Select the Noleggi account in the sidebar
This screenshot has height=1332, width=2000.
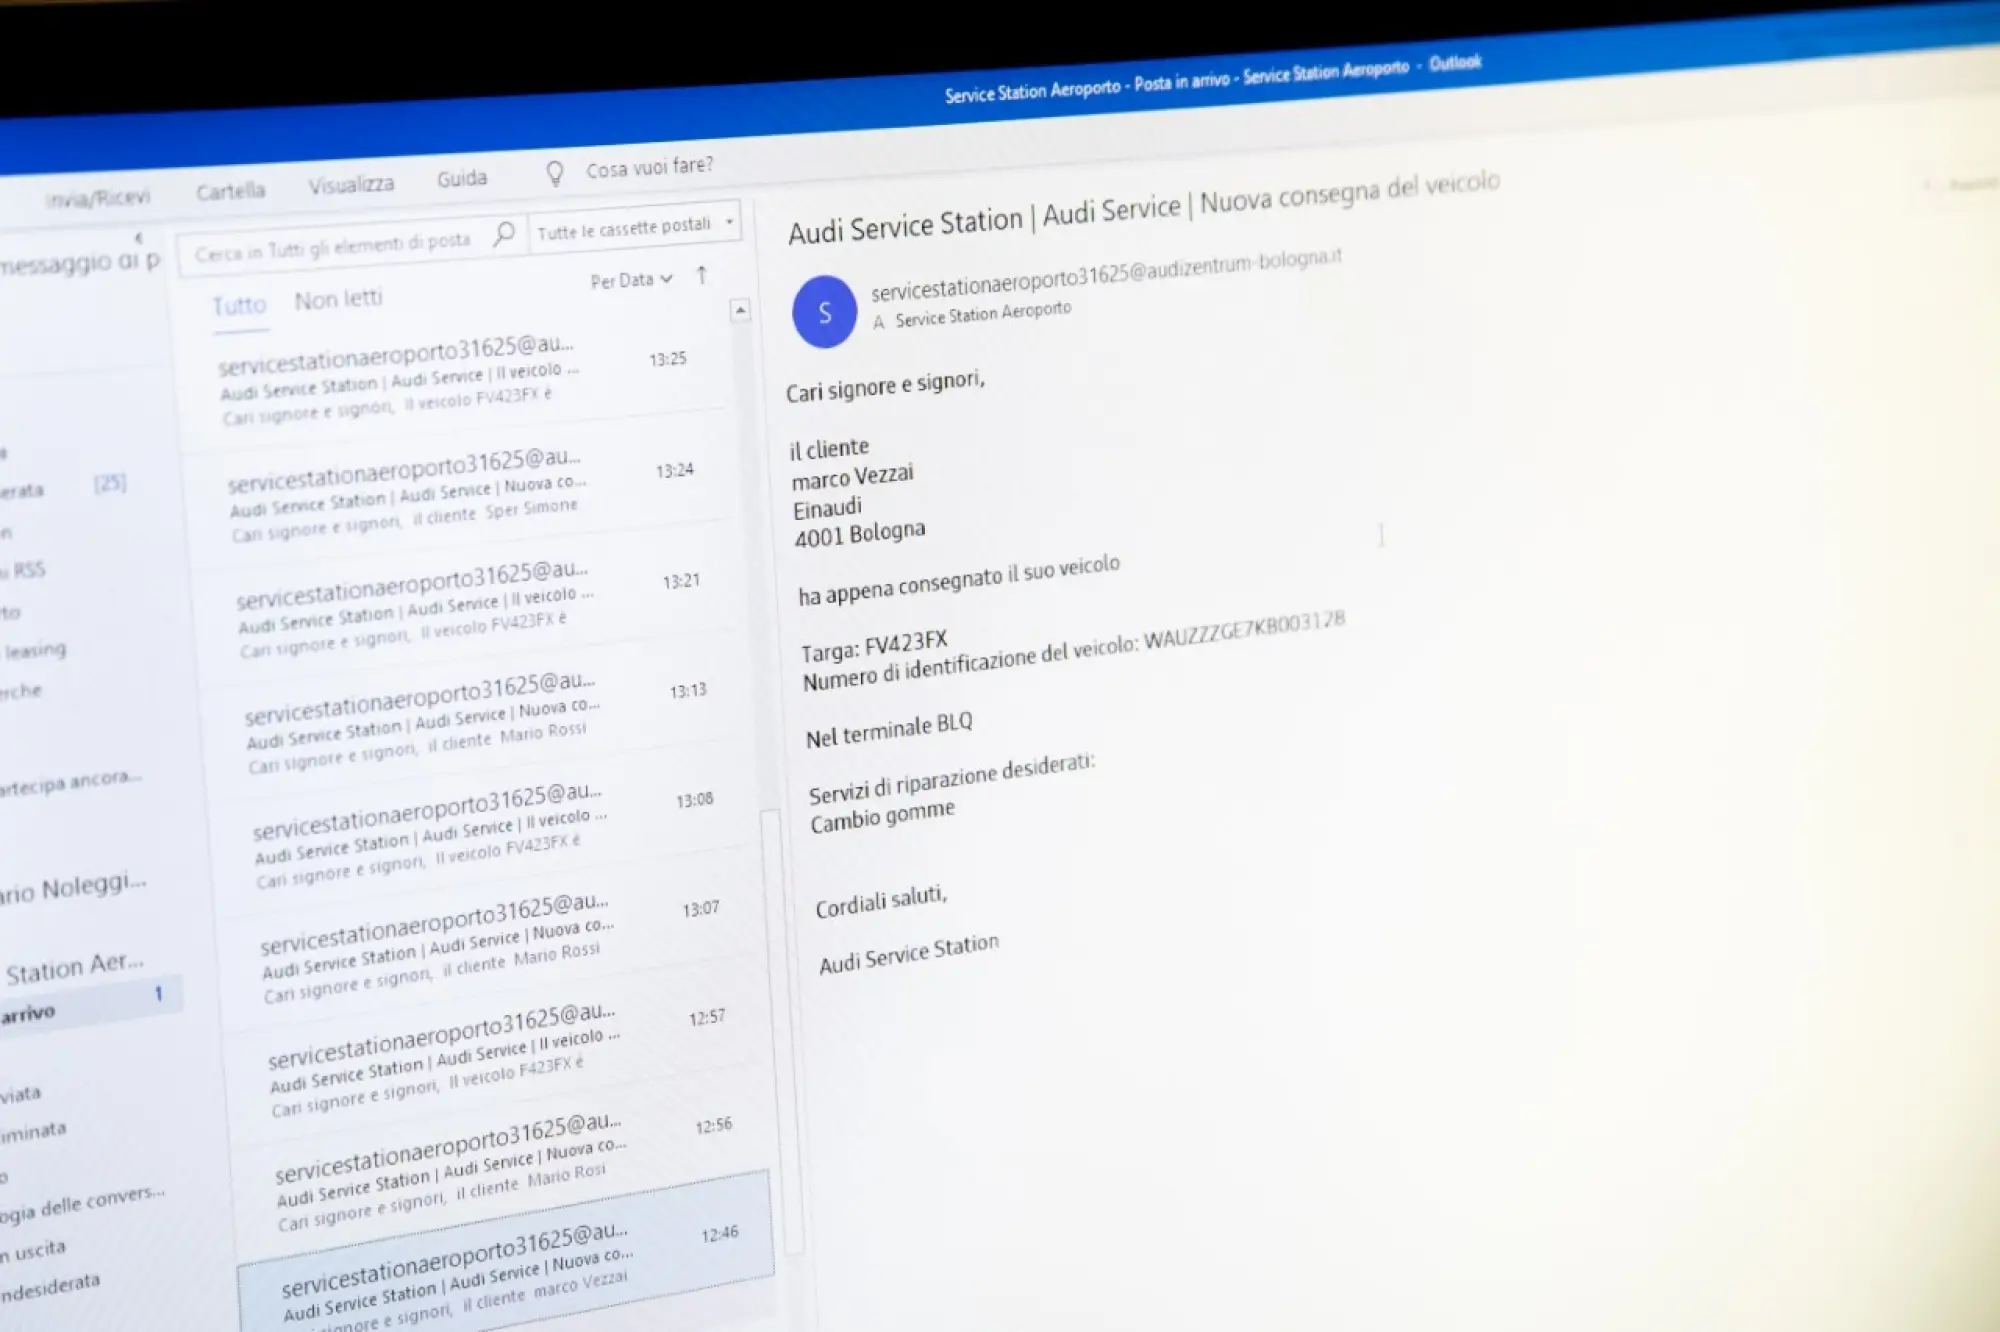click(x=72, y=888)
